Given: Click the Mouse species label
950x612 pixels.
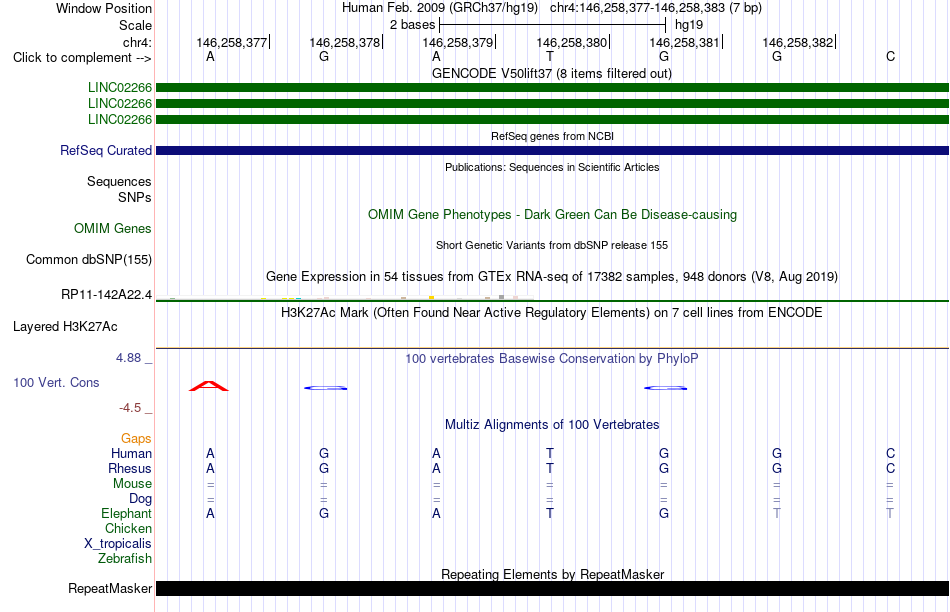Looking at the screenshot, I should coord(132,484).
